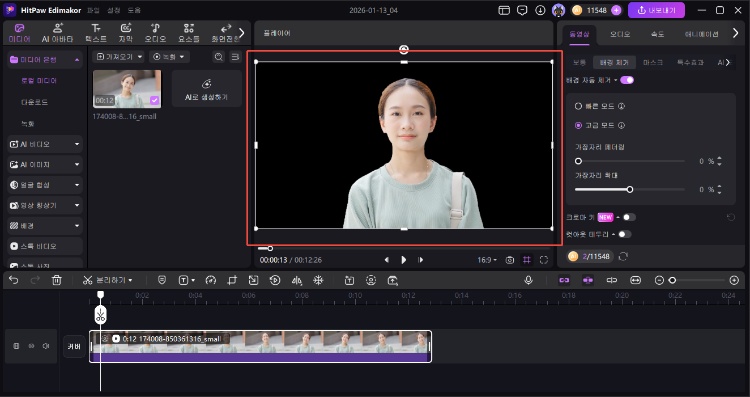Click the microphone voiceover icon

tap(528, 280)
